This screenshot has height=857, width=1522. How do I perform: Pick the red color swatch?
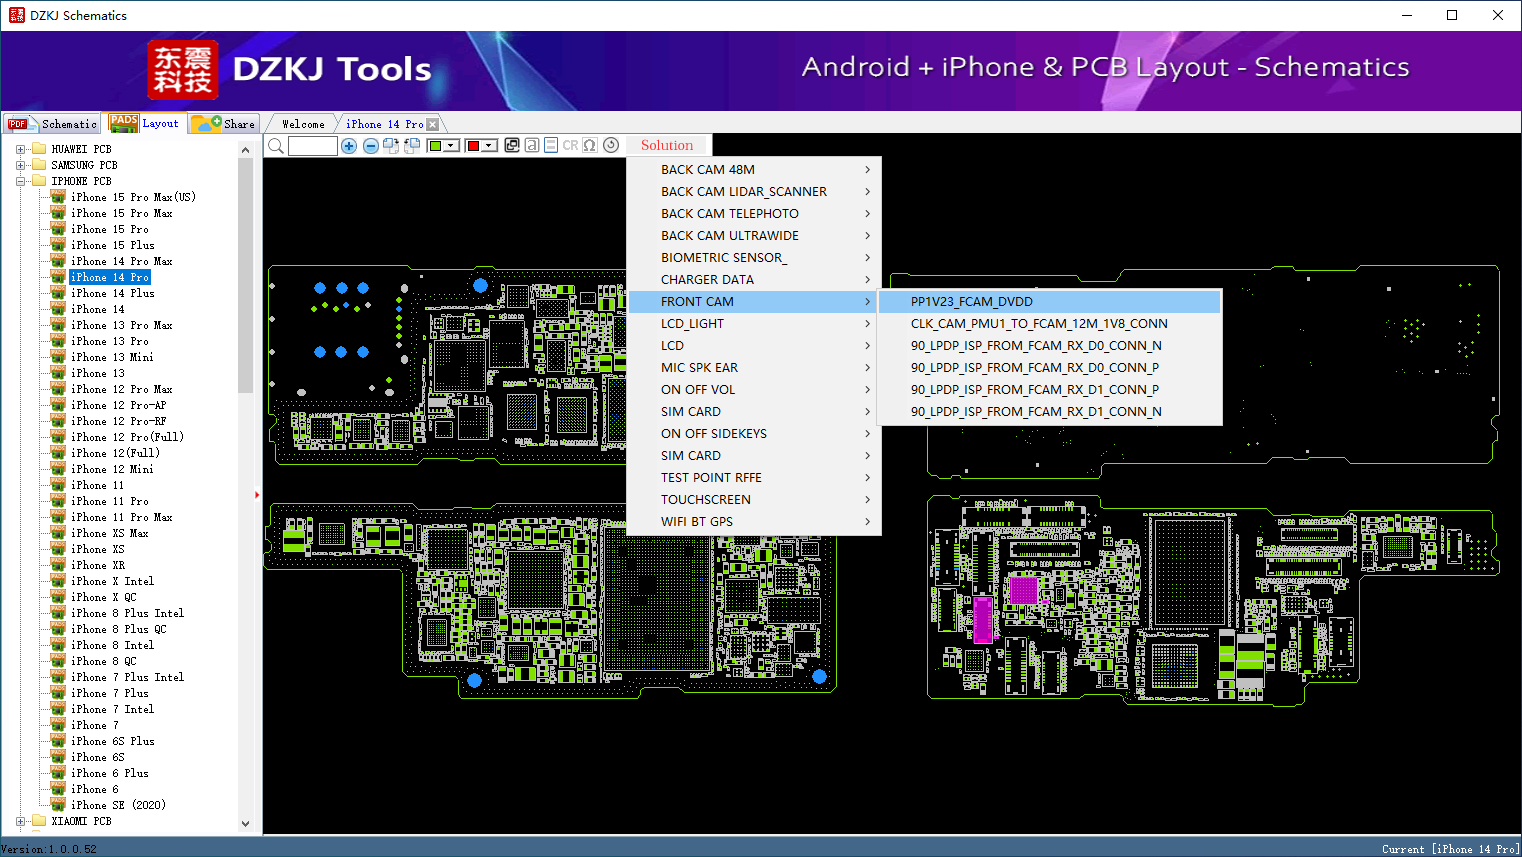[473, 146]
